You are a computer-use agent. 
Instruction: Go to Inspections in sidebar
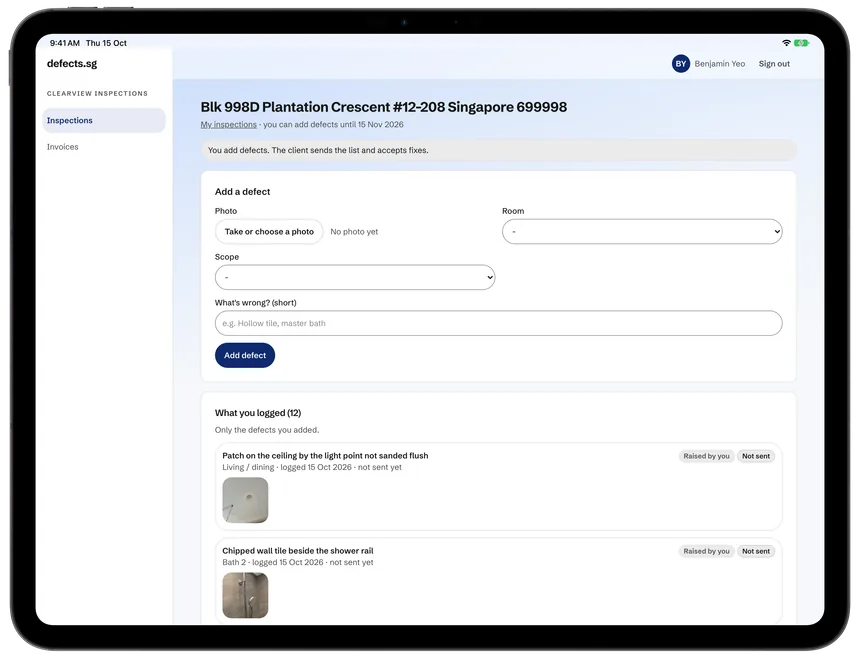point(104,120)
